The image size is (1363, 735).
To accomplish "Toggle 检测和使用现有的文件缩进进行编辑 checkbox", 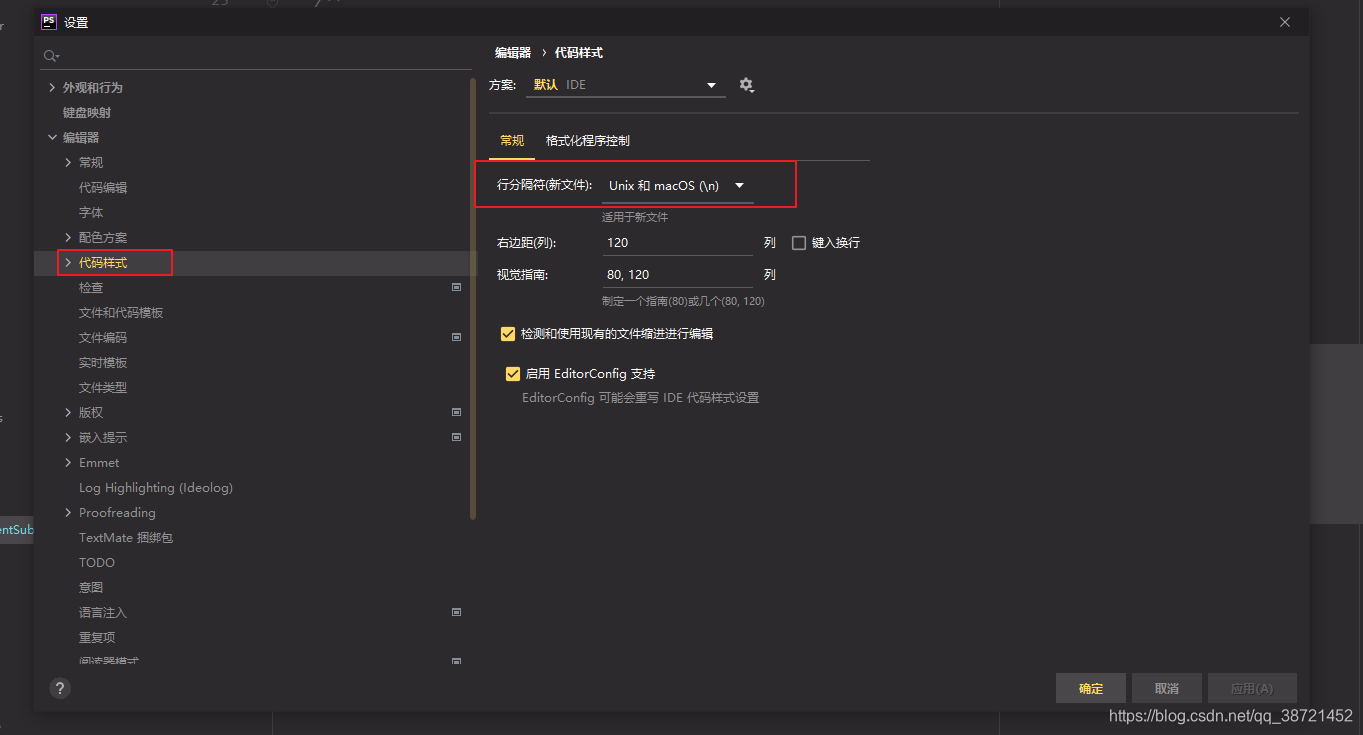I will click(x=508, y=334).
